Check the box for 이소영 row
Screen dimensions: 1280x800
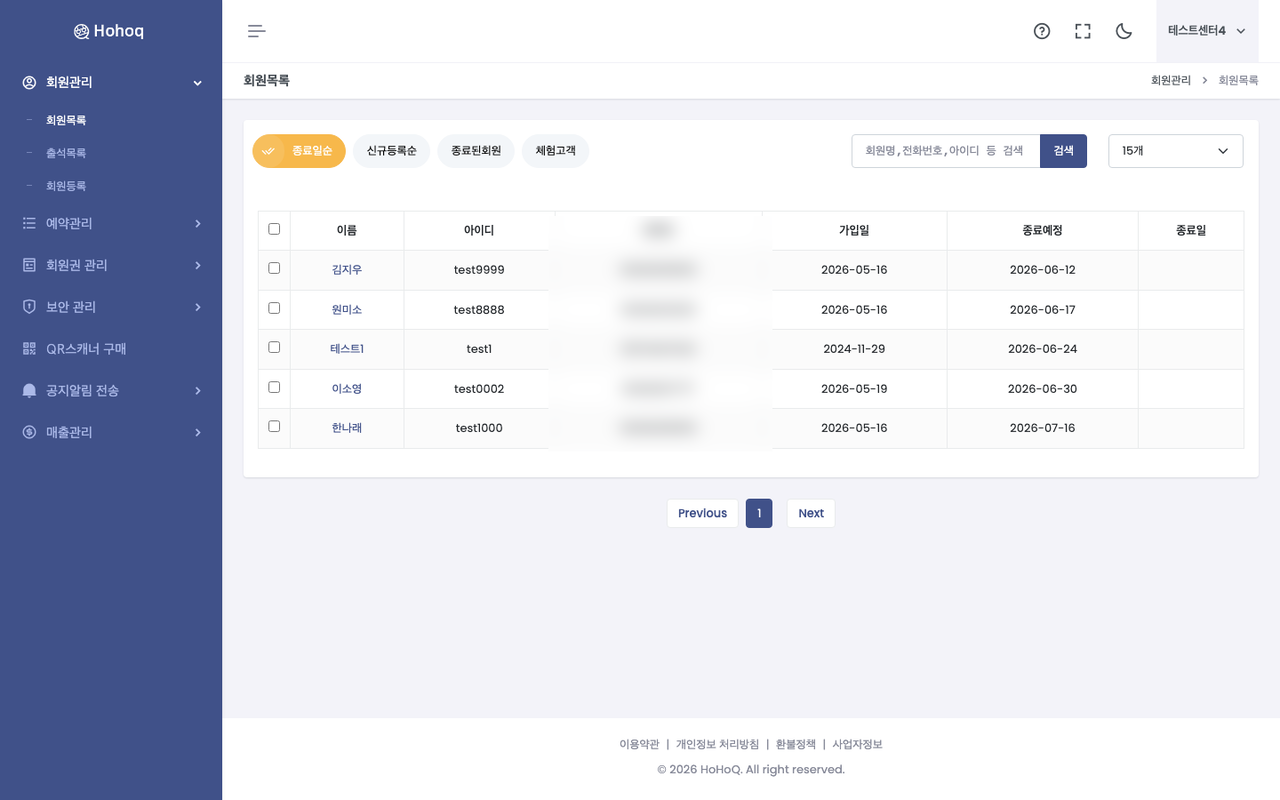click(274, 387)
